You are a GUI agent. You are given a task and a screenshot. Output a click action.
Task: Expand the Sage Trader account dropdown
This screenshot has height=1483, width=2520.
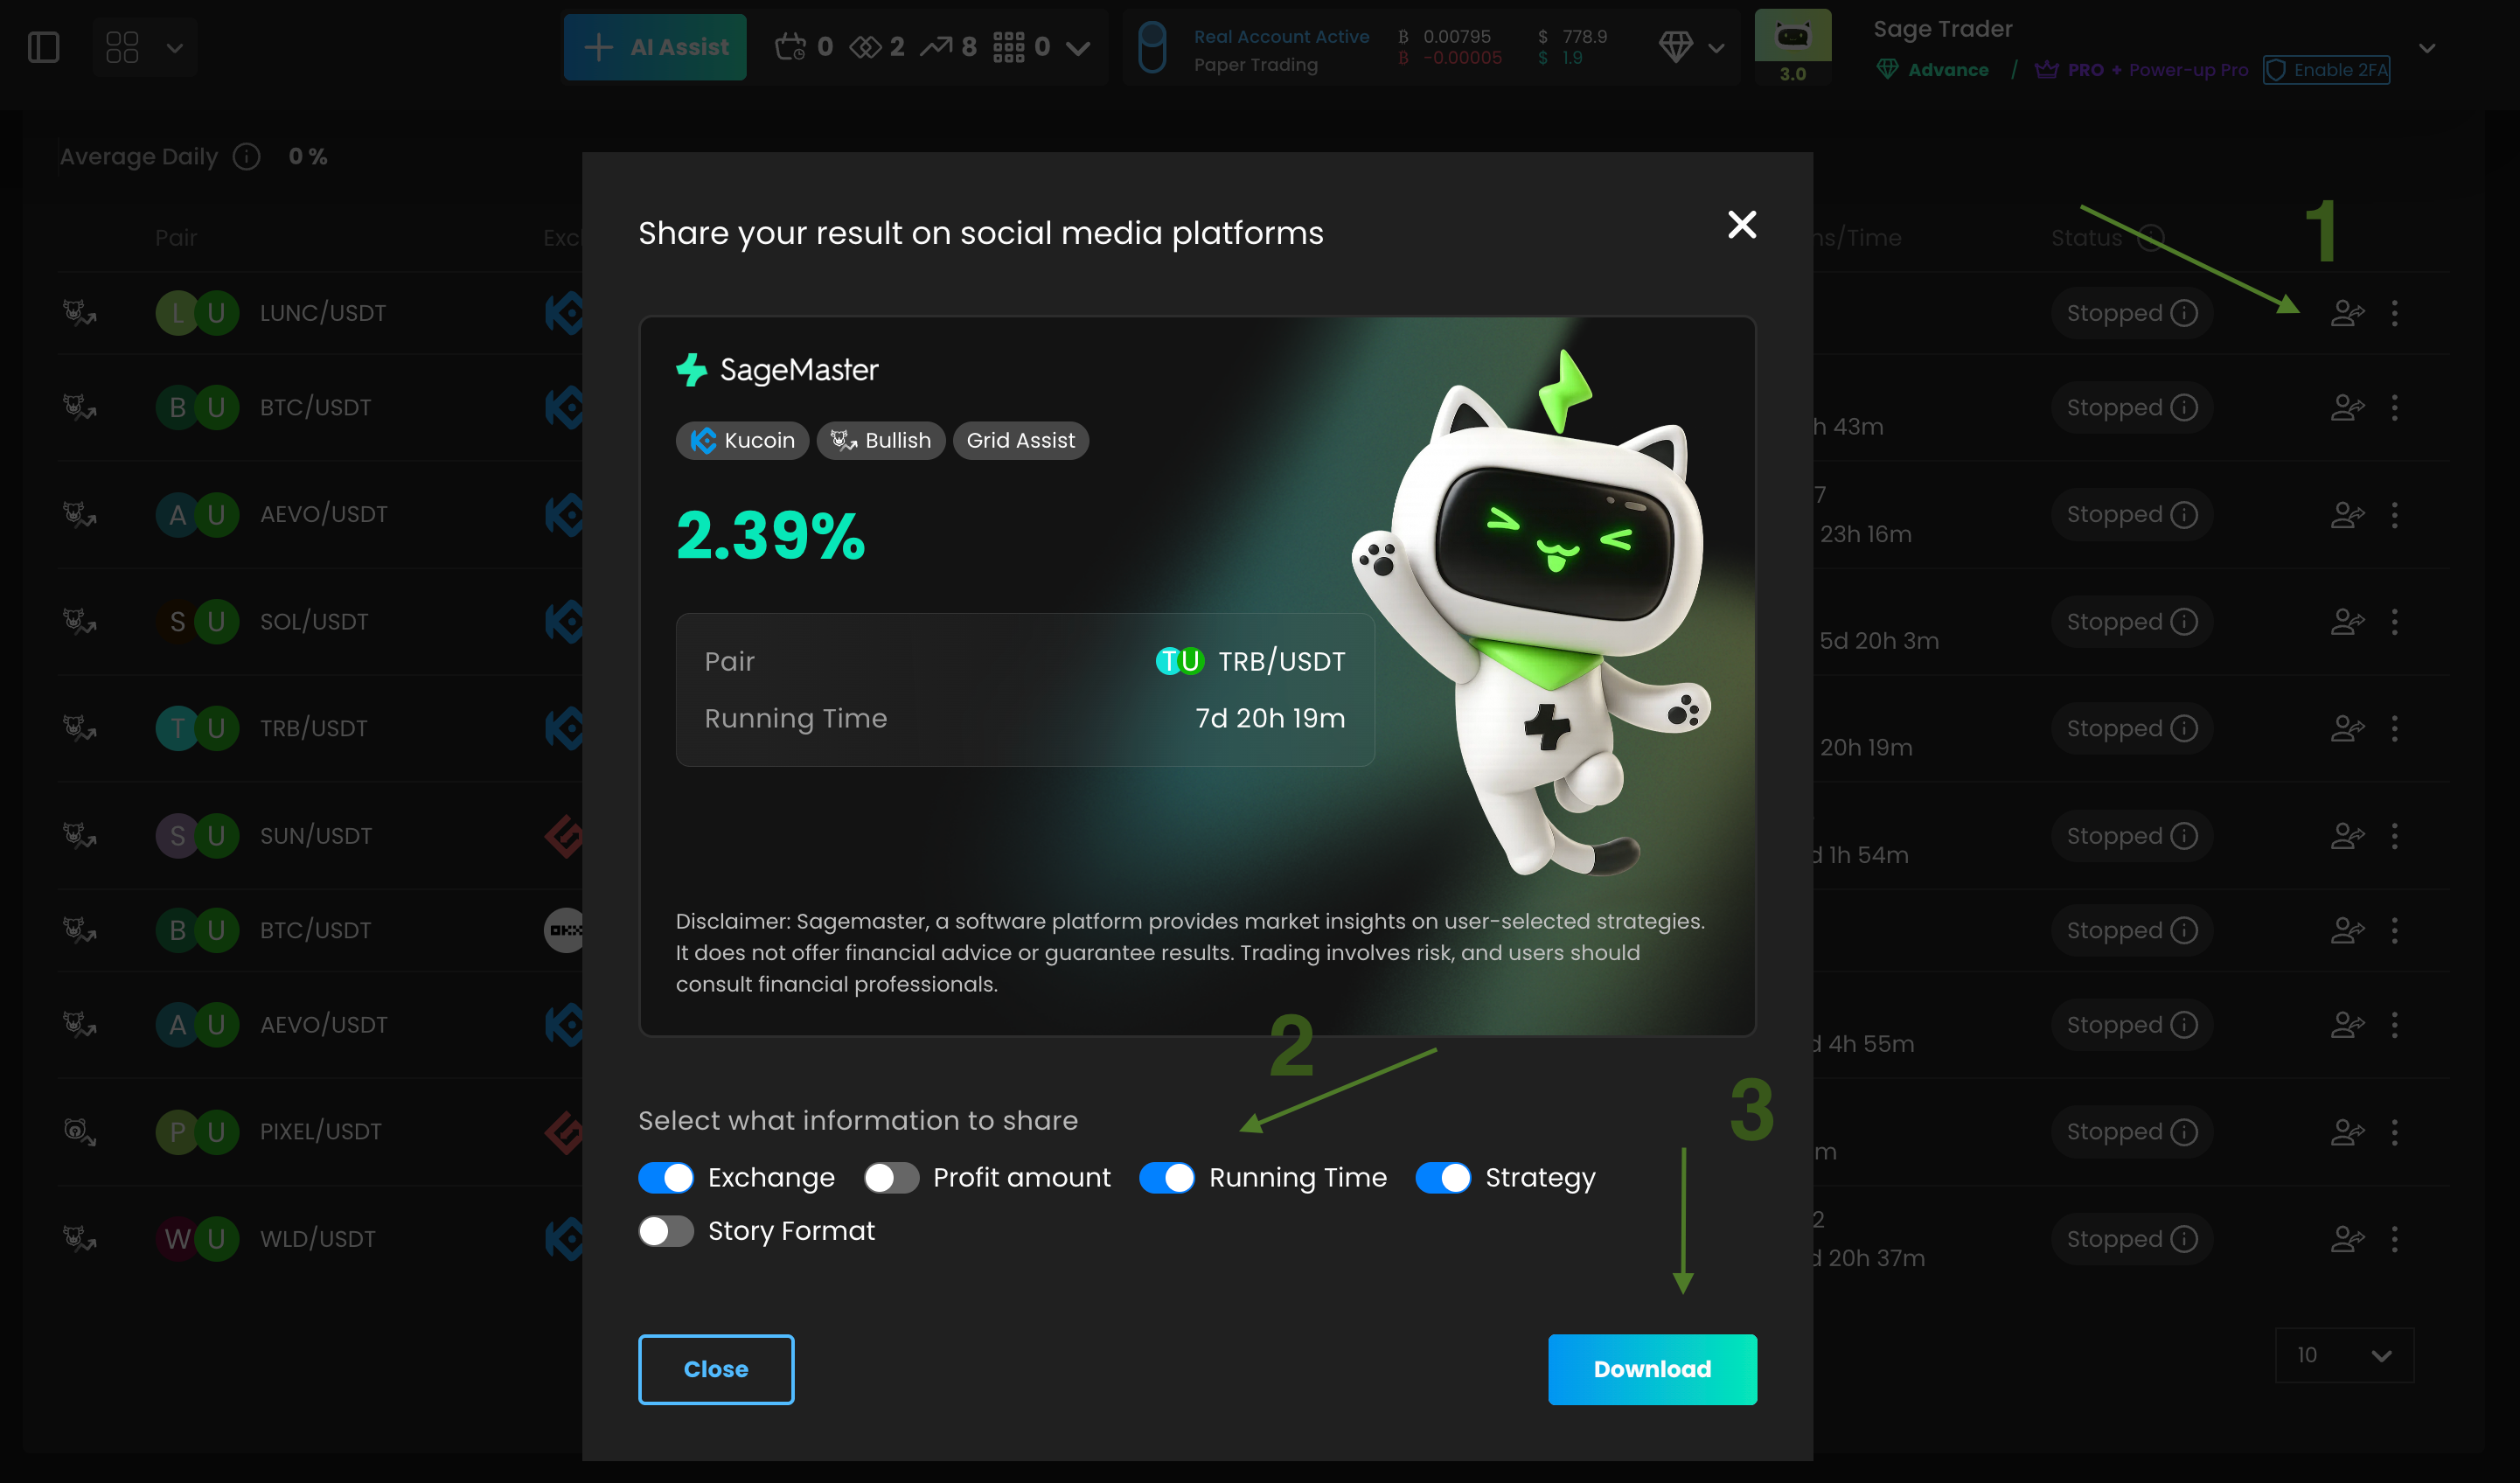pyautogui.click(x=2427, y=47)
